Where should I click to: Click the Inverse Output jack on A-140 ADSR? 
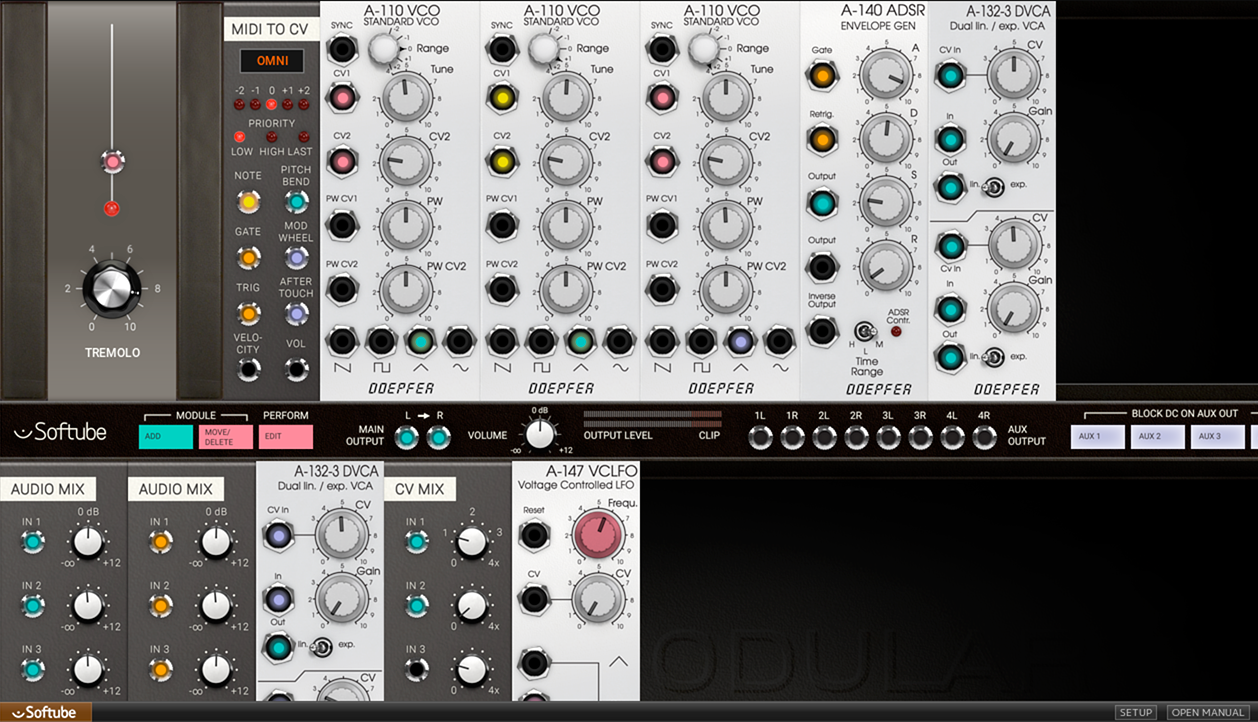click(x=822, y=330)
